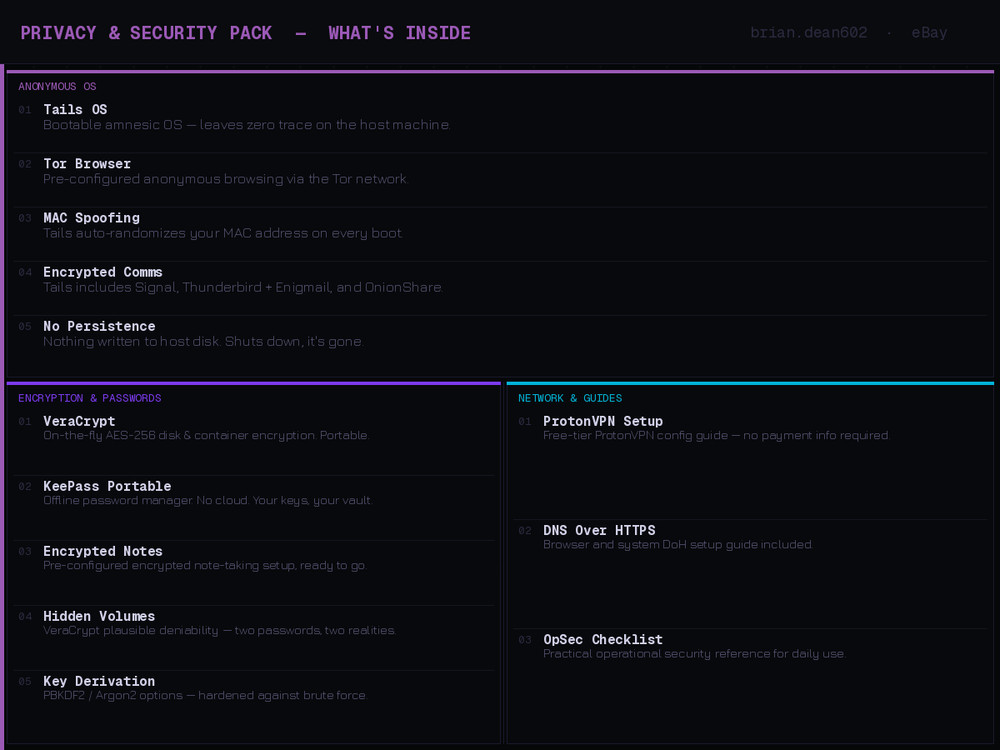
Task: Click the seller name brian.dean602
Action: coord(809,32)
